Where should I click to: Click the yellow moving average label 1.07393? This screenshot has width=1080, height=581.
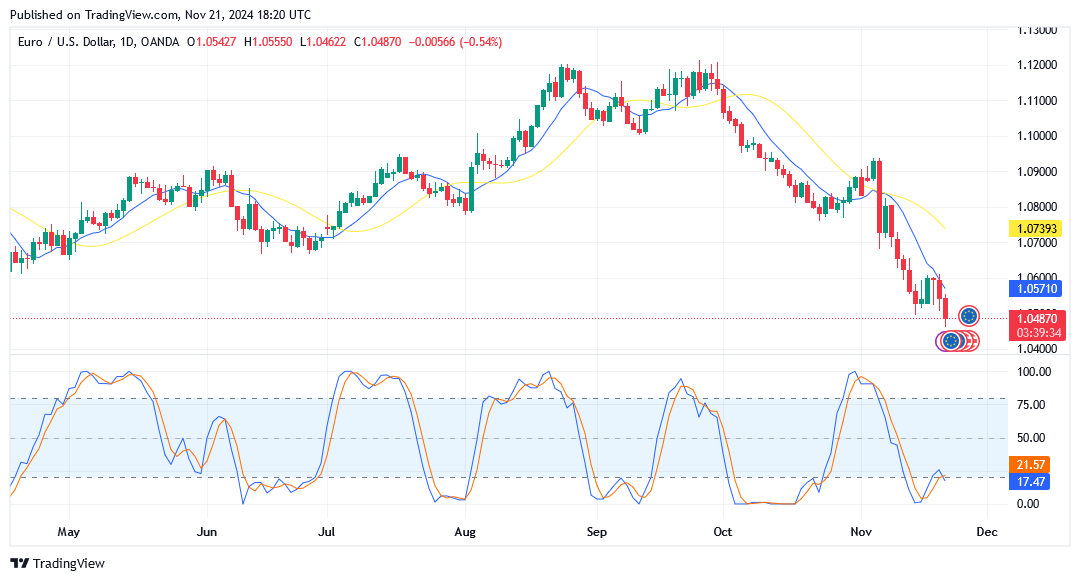[1037, 229]
